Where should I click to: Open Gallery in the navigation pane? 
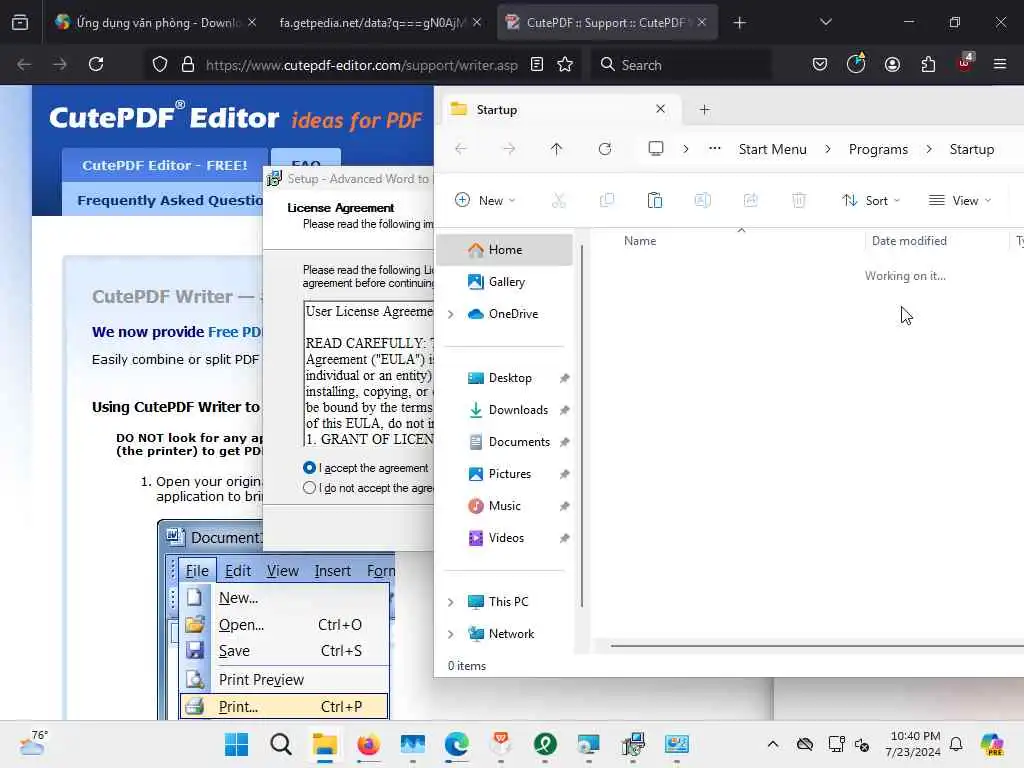[x=505, y=281]
